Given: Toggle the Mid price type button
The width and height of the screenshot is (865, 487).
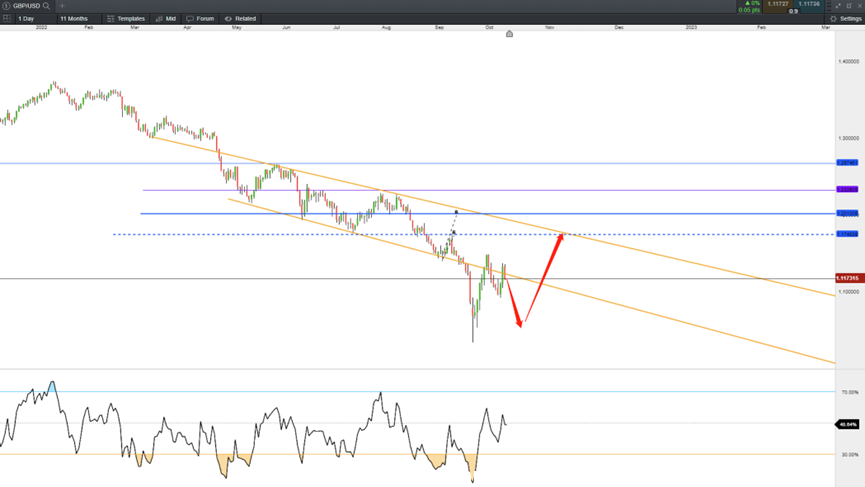Looking at the screenshot, I should point(165,18).
